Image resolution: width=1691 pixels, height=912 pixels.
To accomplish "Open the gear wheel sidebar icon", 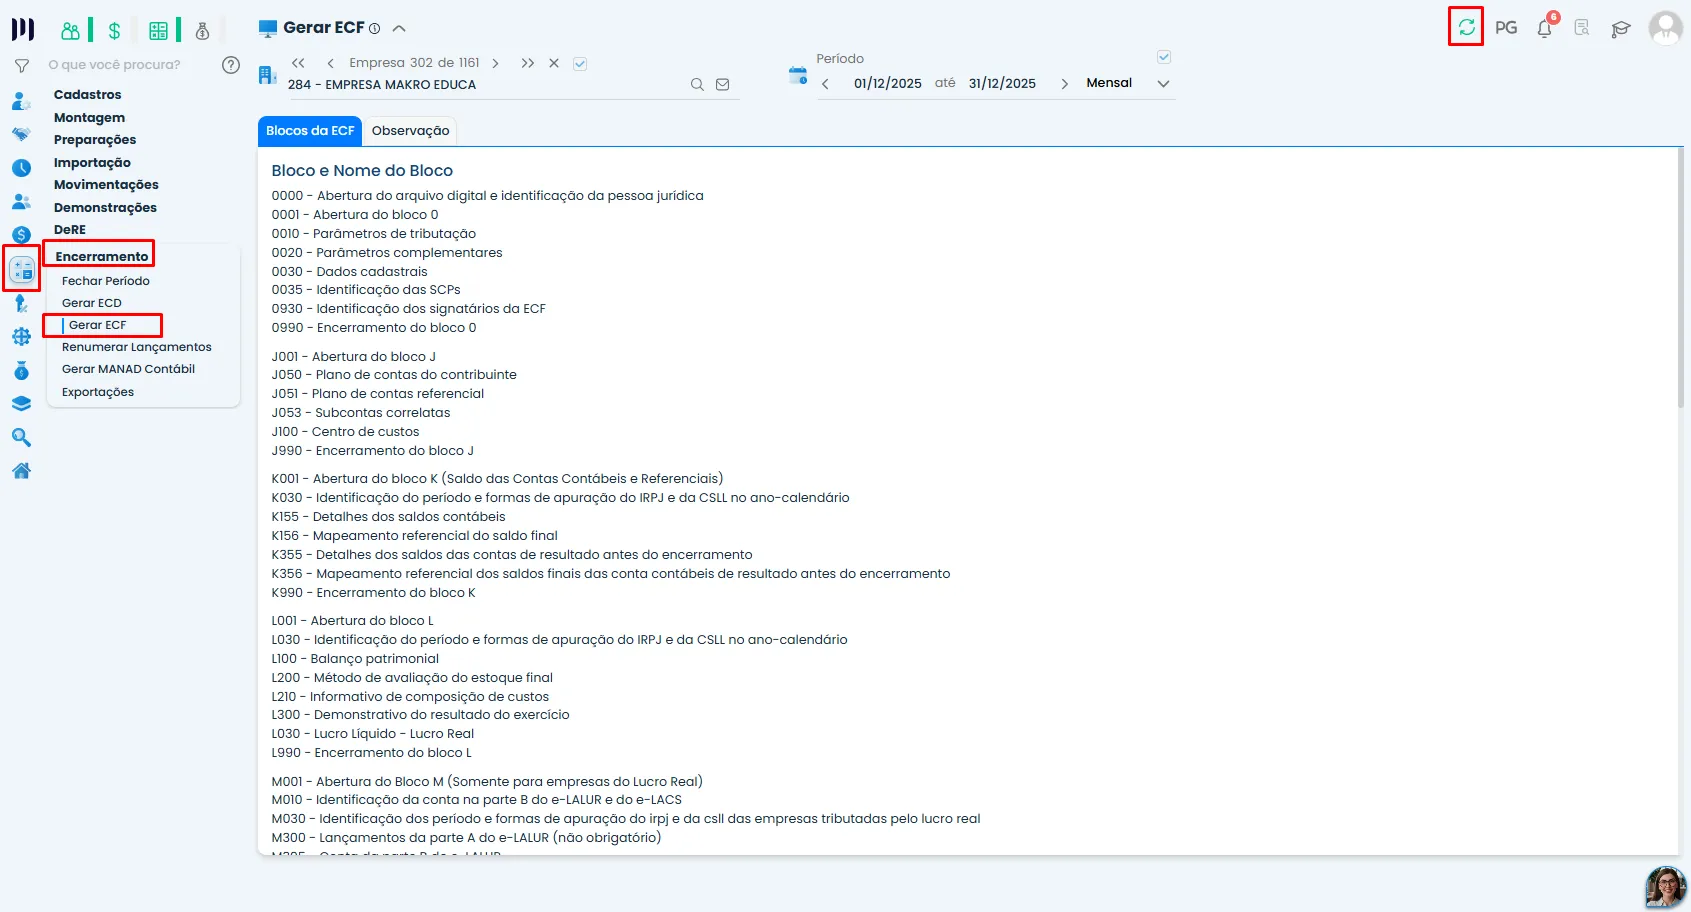I will [21, 337].
